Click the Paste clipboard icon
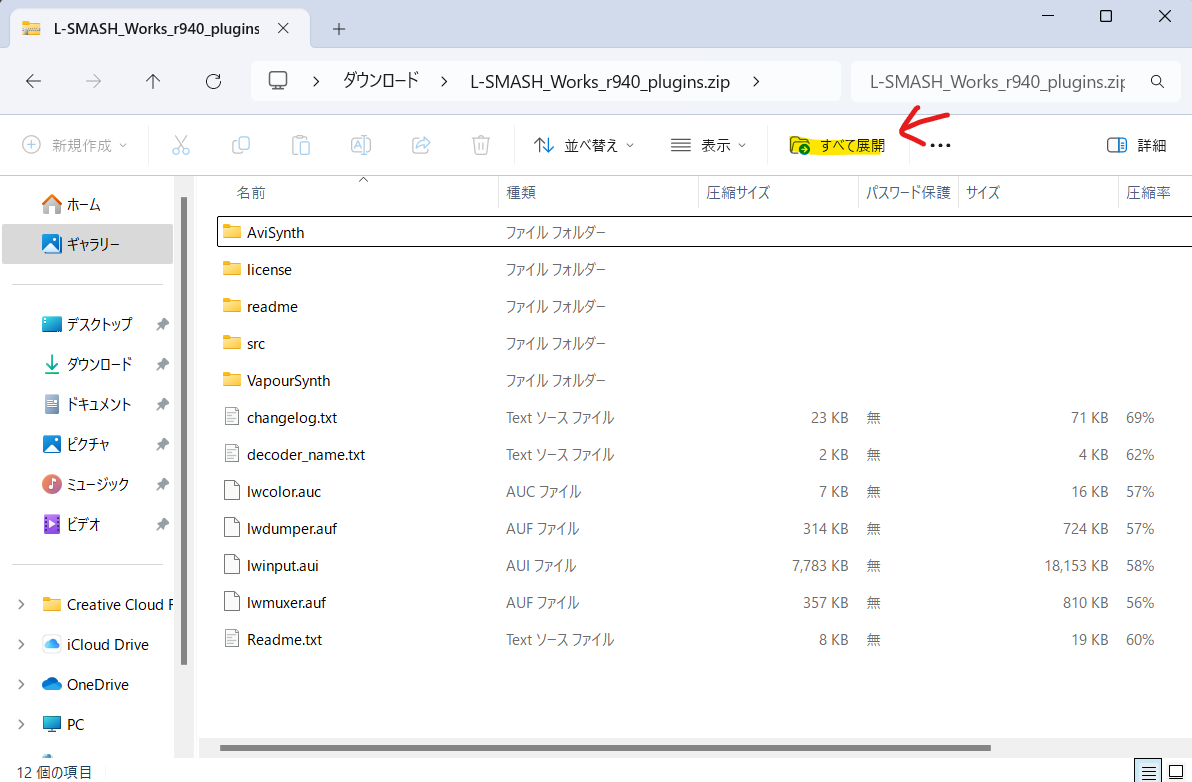The image size is (1192, 782). pyautogui.click(x=301, y=144)
